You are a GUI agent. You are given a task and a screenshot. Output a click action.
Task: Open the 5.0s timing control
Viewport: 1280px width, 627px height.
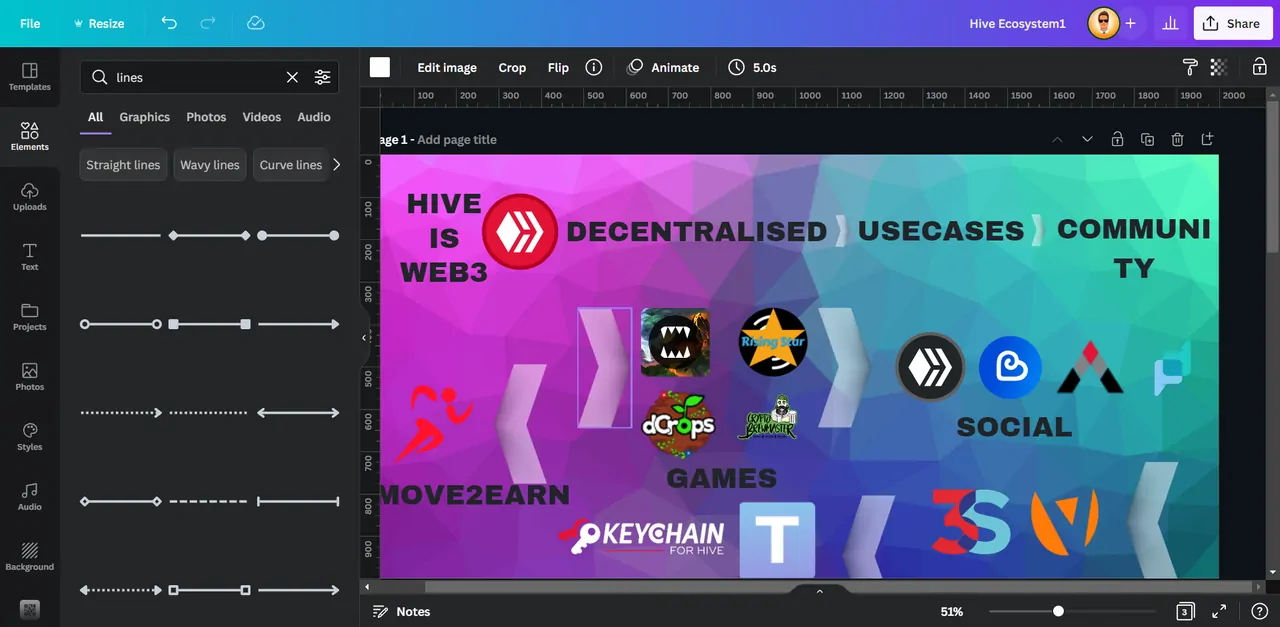coord(752,67)
